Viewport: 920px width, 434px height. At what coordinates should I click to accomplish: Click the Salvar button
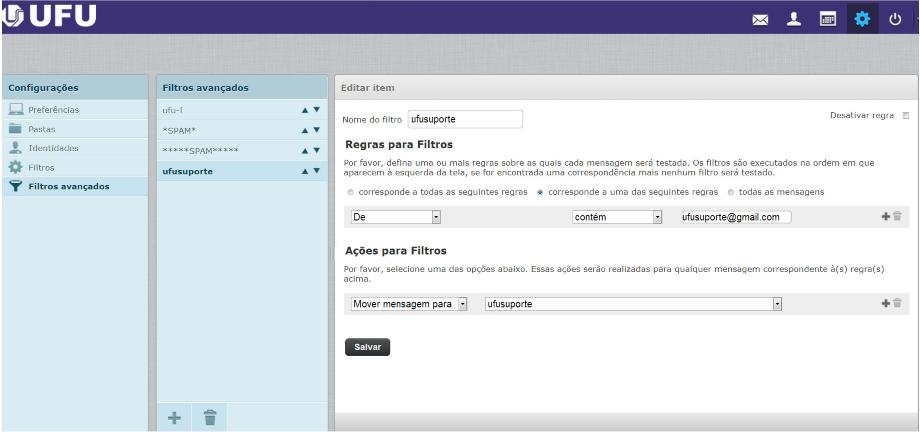(x=367, y=347)
